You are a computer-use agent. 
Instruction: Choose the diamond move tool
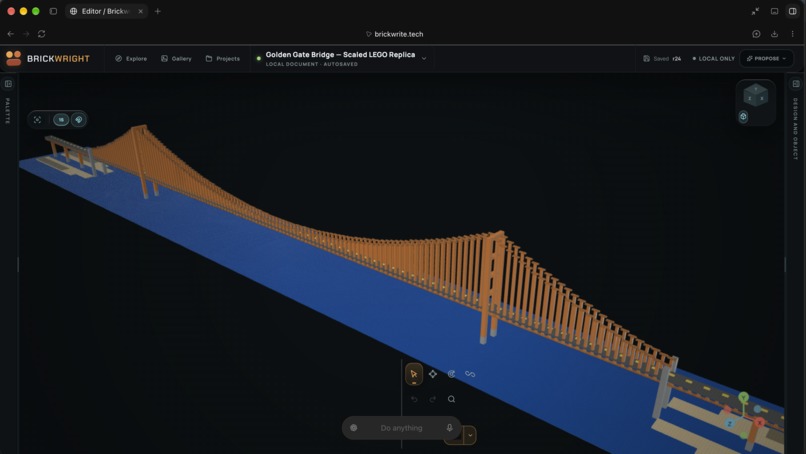click(x=433, y=374)
